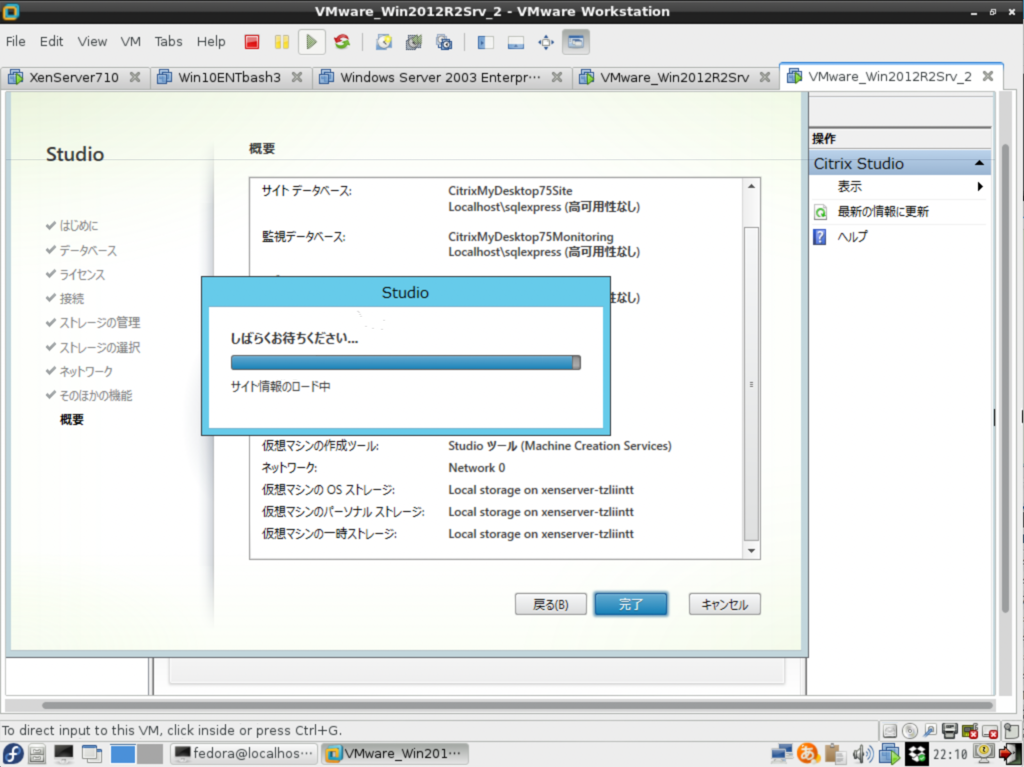Click the Unity/console view icon
This screenshot has width=1024, height=767.
576,42
